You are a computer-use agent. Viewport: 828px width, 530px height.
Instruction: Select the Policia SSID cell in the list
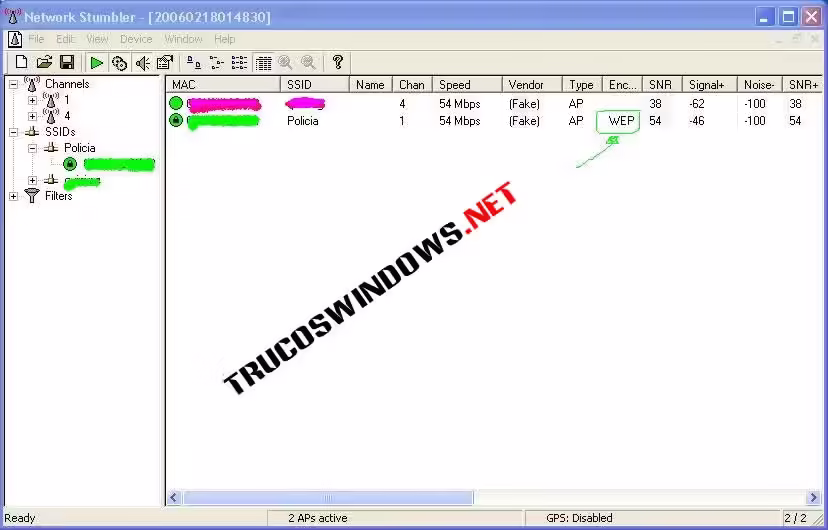[x=303, y=121]
